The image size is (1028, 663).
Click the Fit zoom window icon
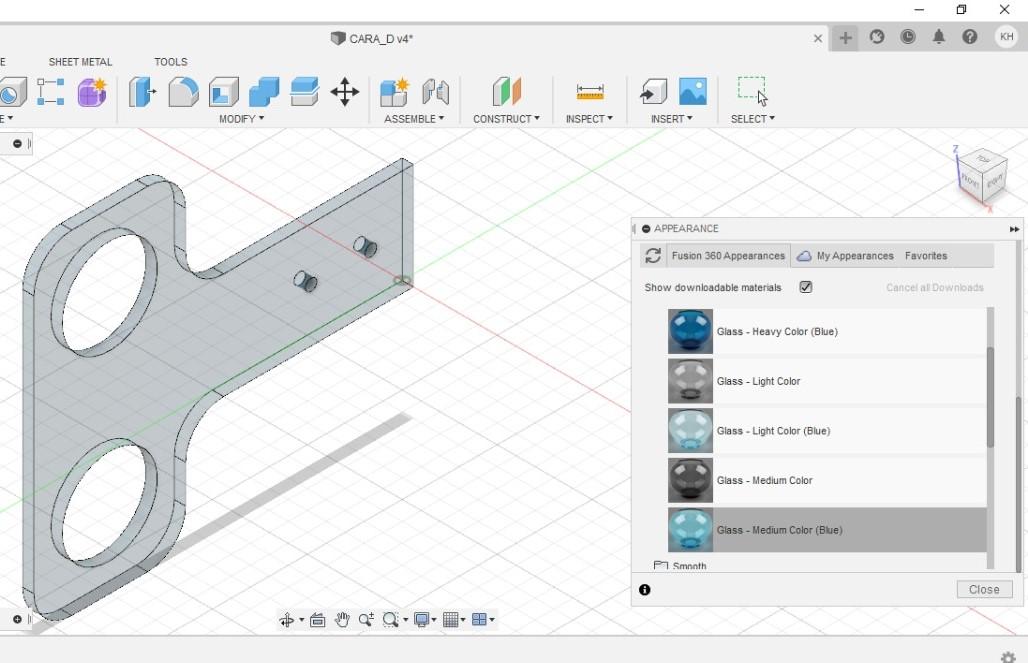(x=391, y=620)
